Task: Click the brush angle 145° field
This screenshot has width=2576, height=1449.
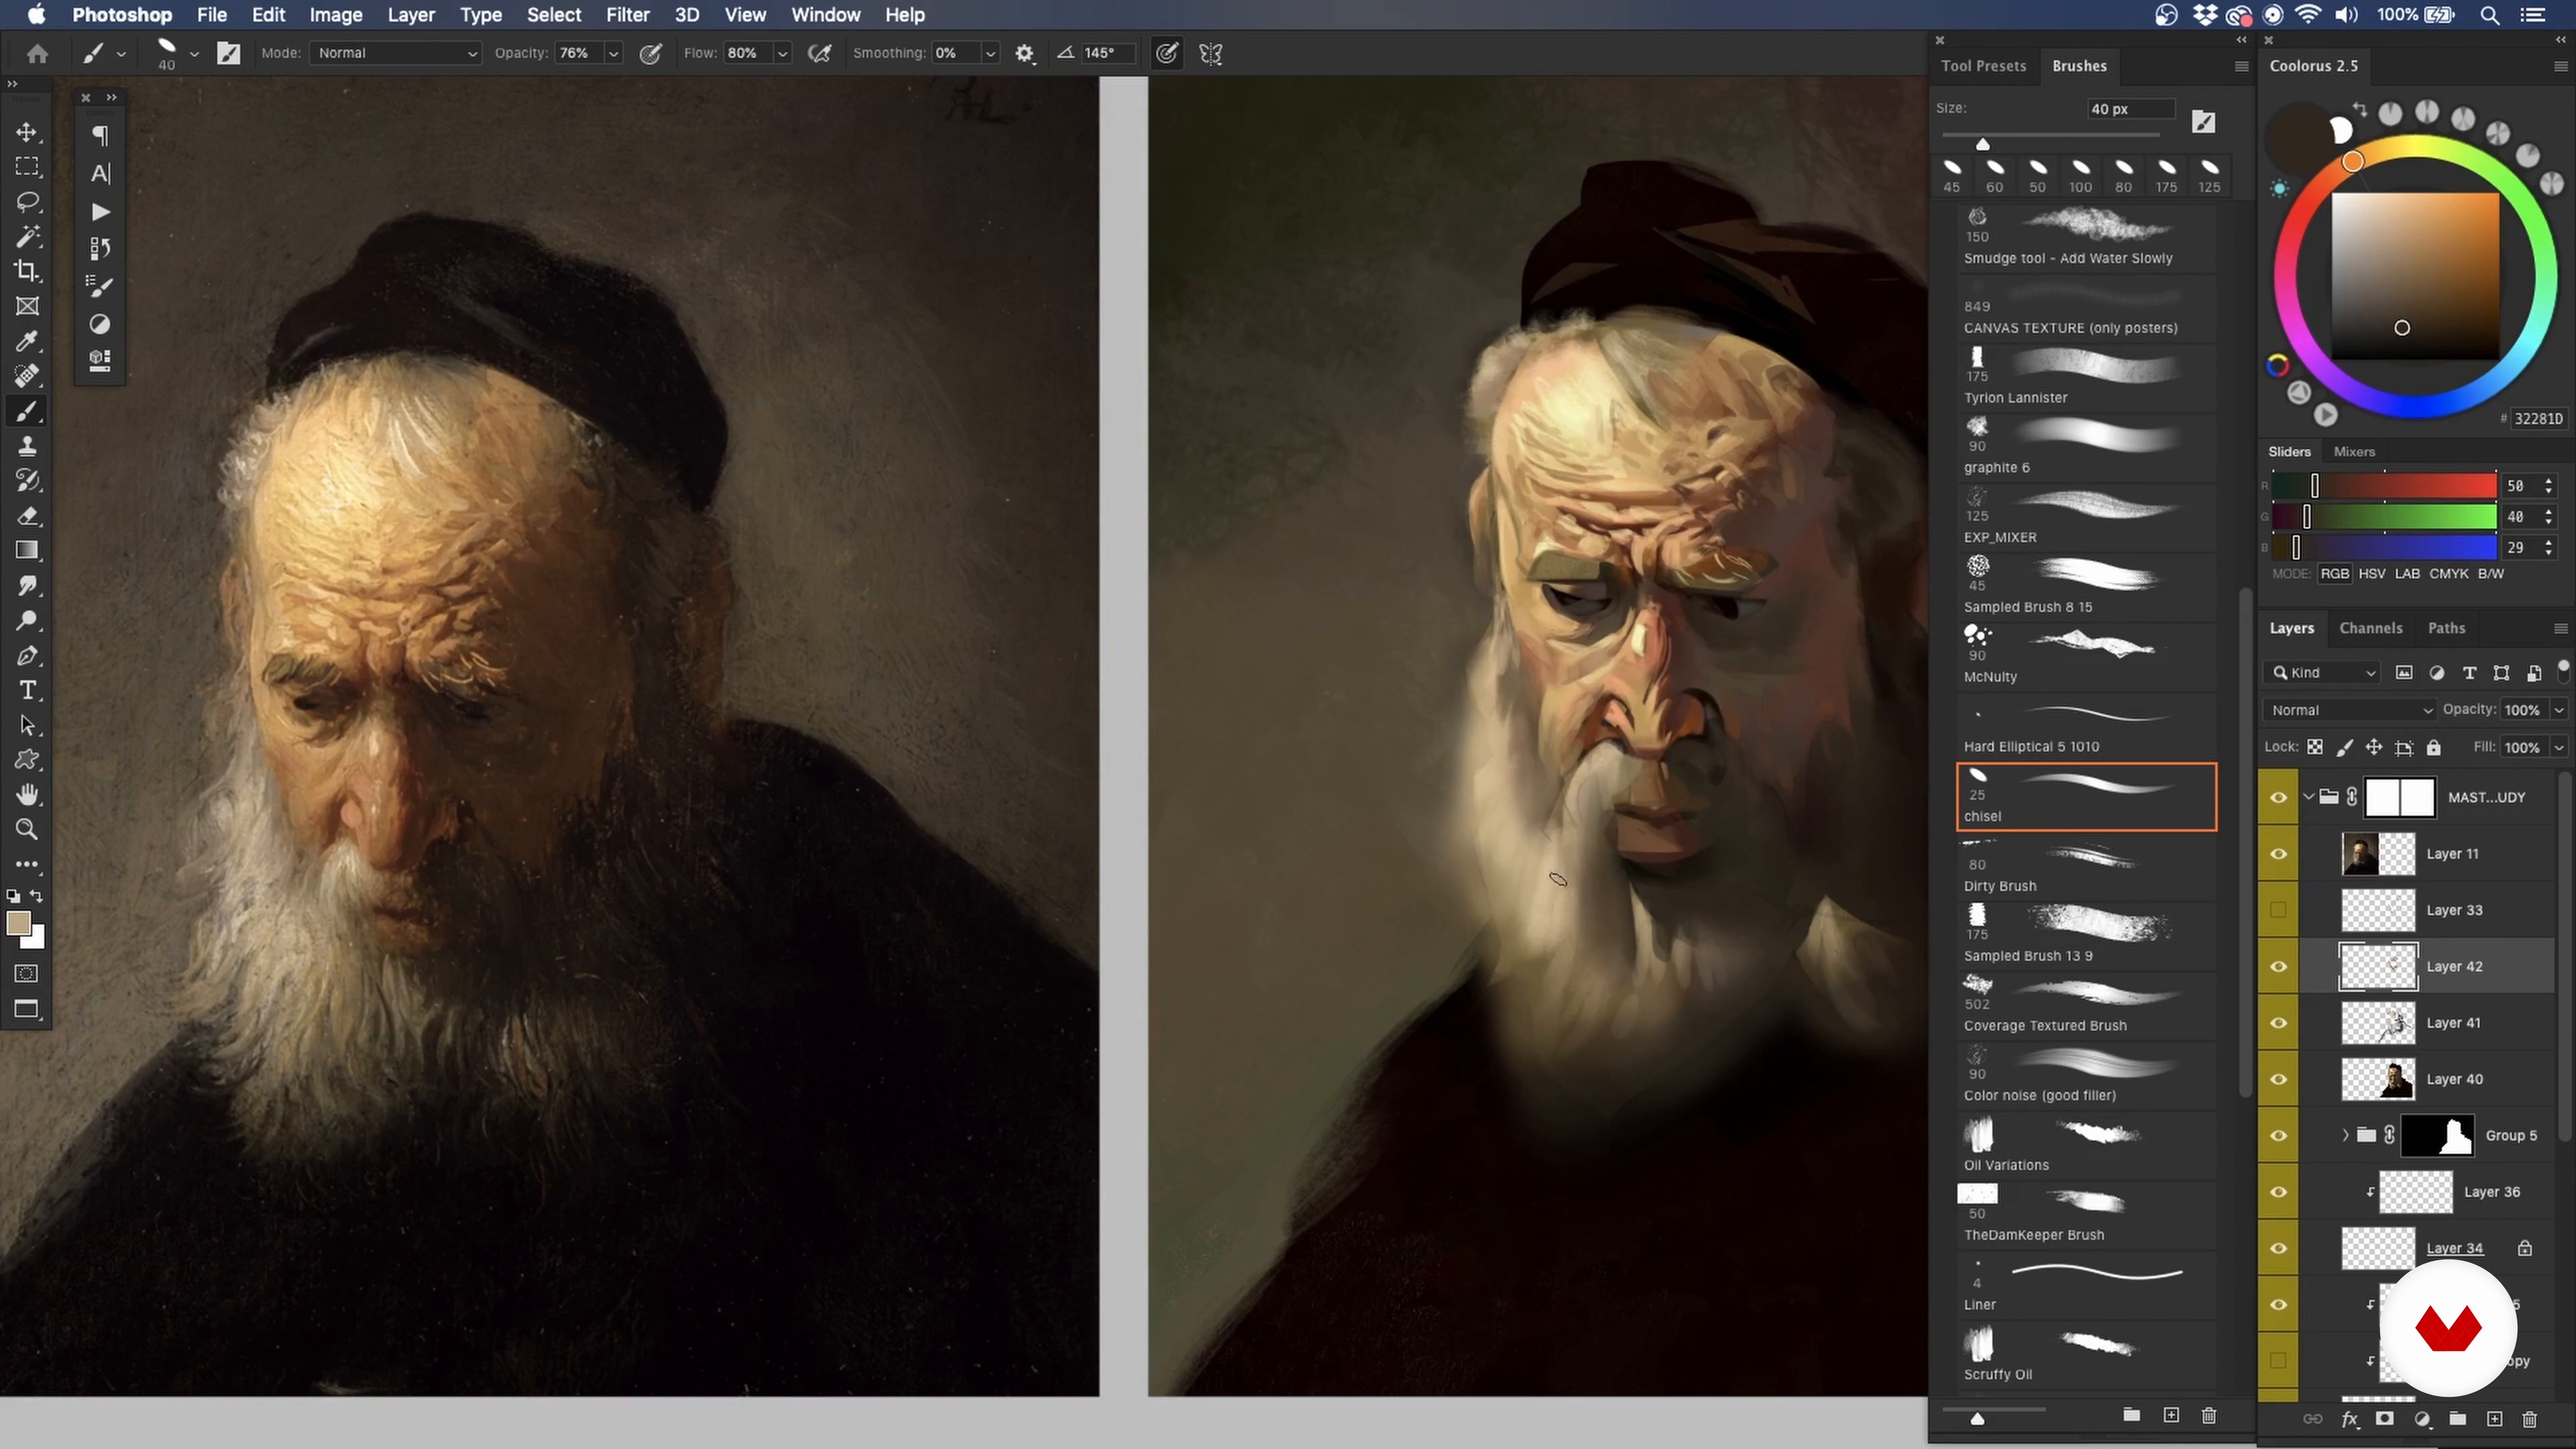Action: 1108,53
